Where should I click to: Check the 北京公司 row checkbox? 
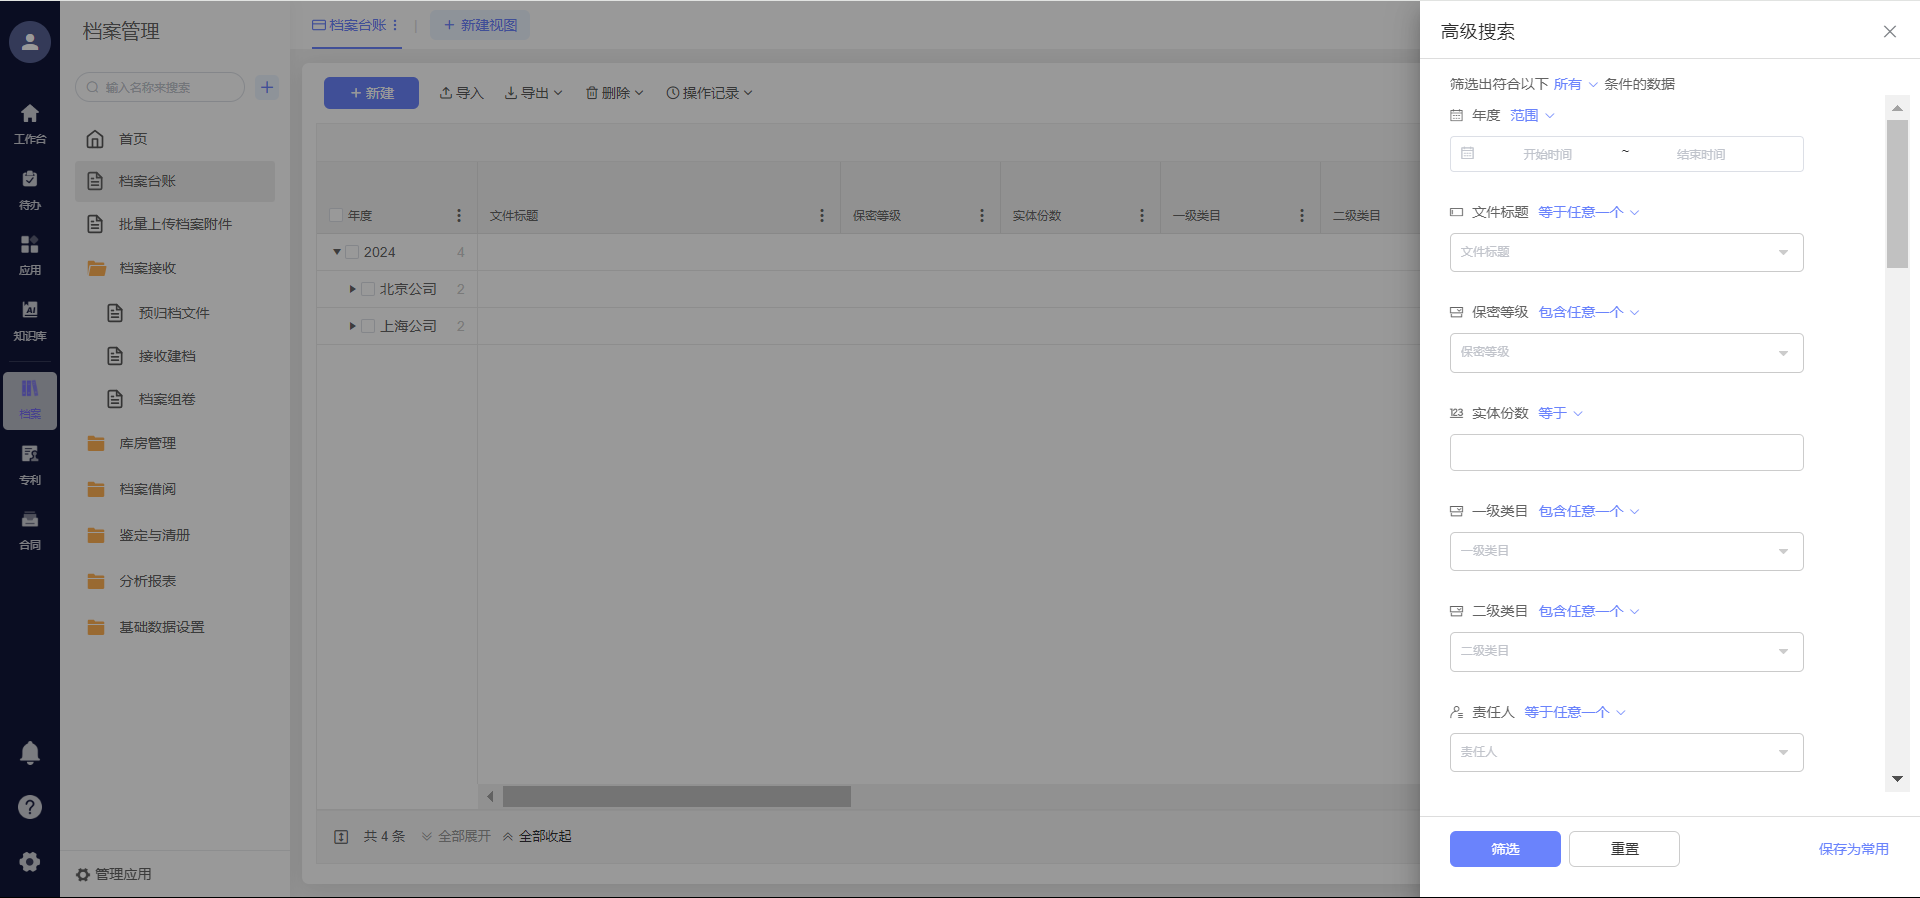[368, 289]
